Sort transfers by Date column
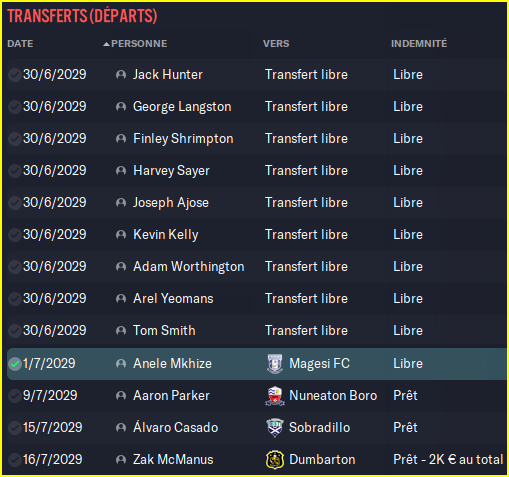Viewport: 509px width, 477px height. [20, 44]
